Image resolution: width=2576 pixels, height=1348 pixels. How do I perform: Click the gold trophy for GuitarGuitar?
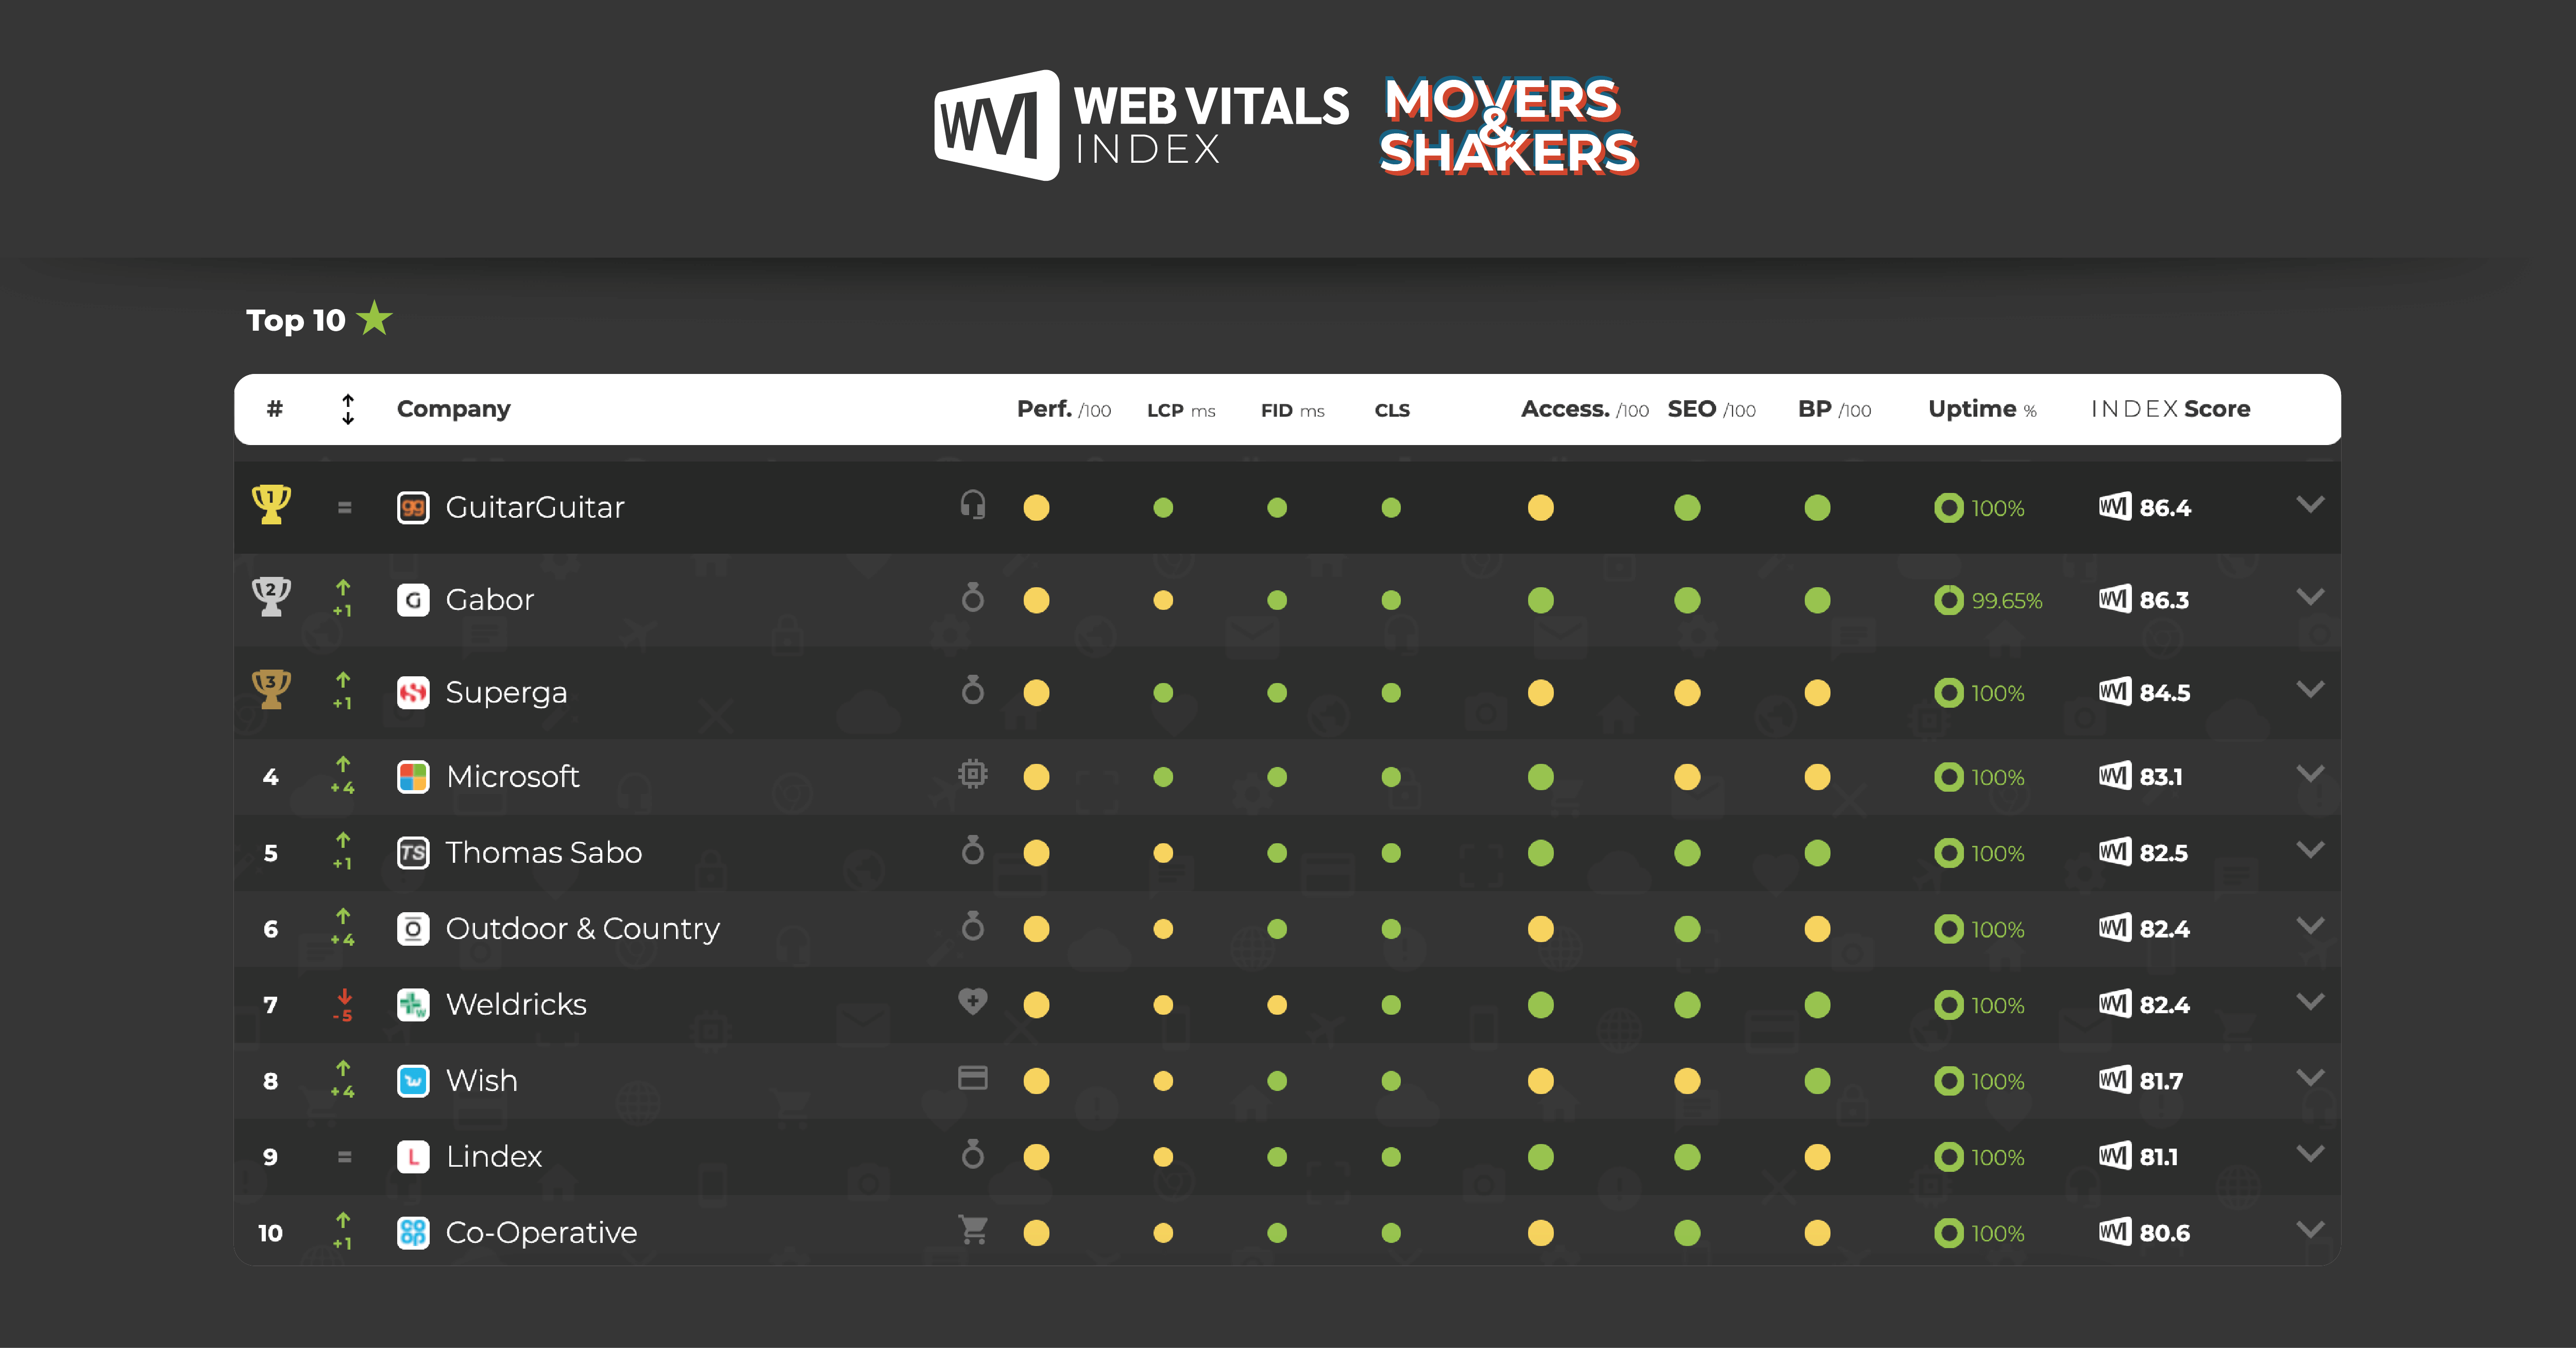(x=271, y=505)
